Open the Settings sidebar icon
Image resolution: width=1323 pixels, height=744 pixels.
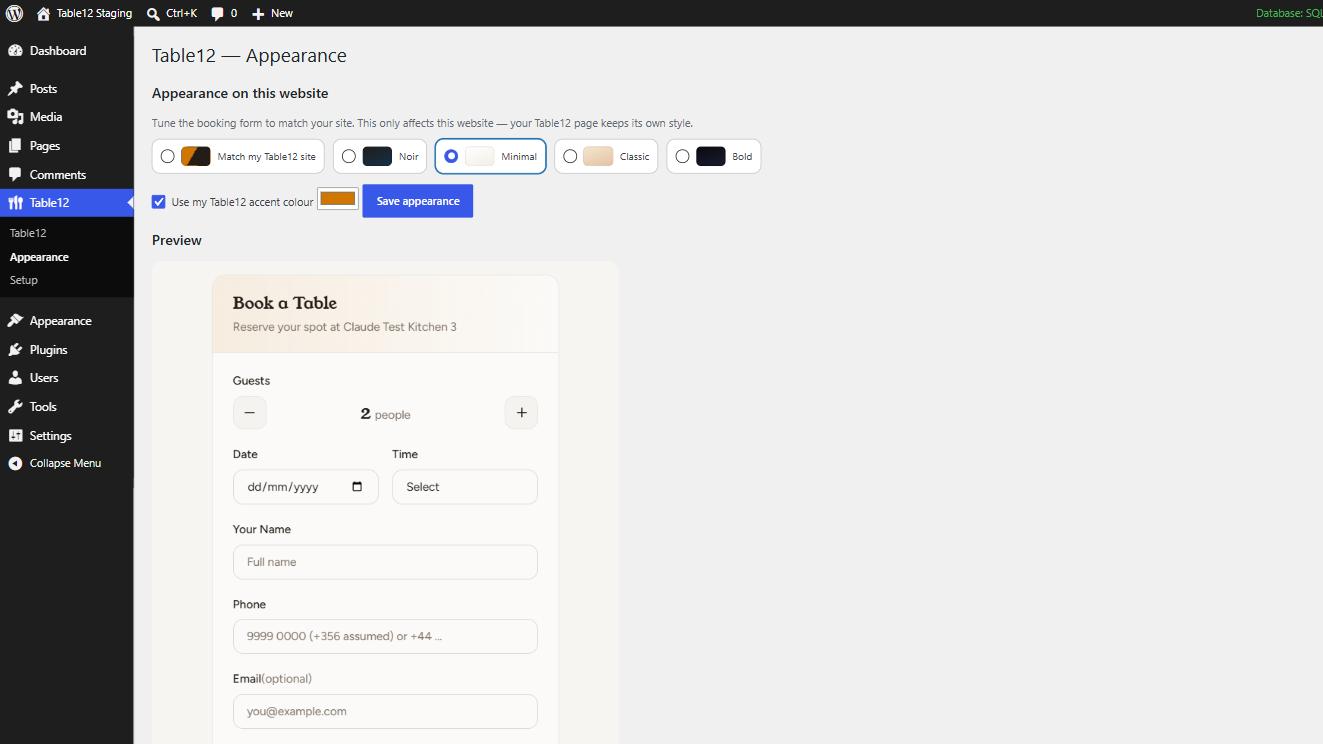15,436
